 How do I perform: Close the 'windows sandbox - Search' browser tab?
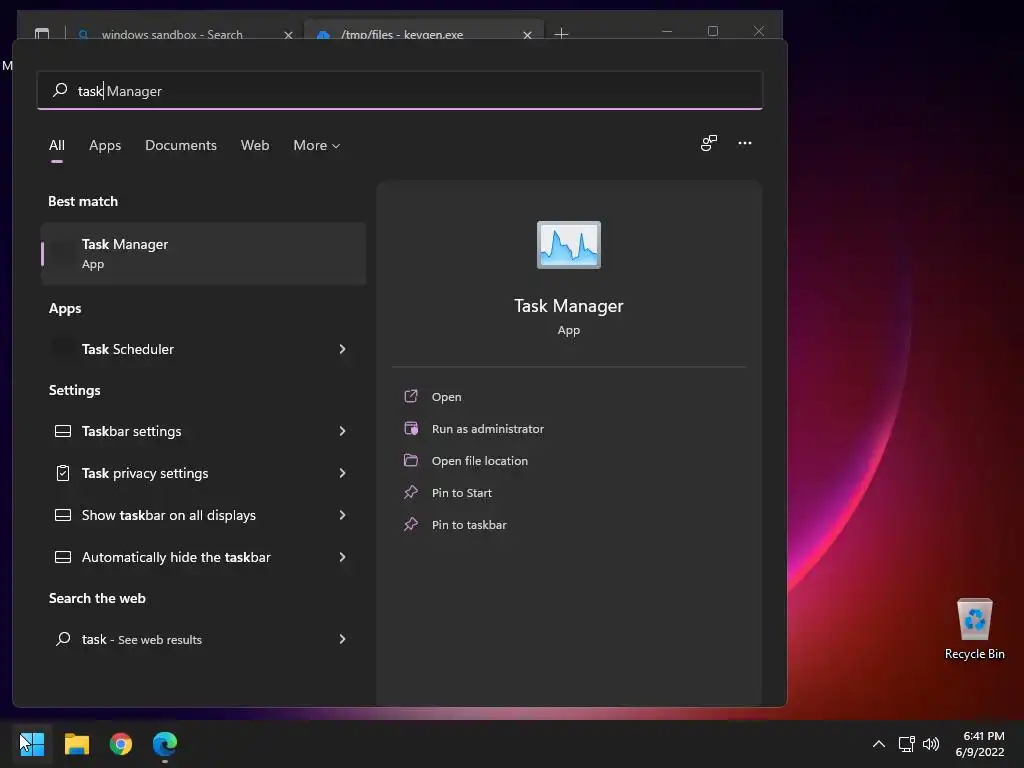pos(288,35)
